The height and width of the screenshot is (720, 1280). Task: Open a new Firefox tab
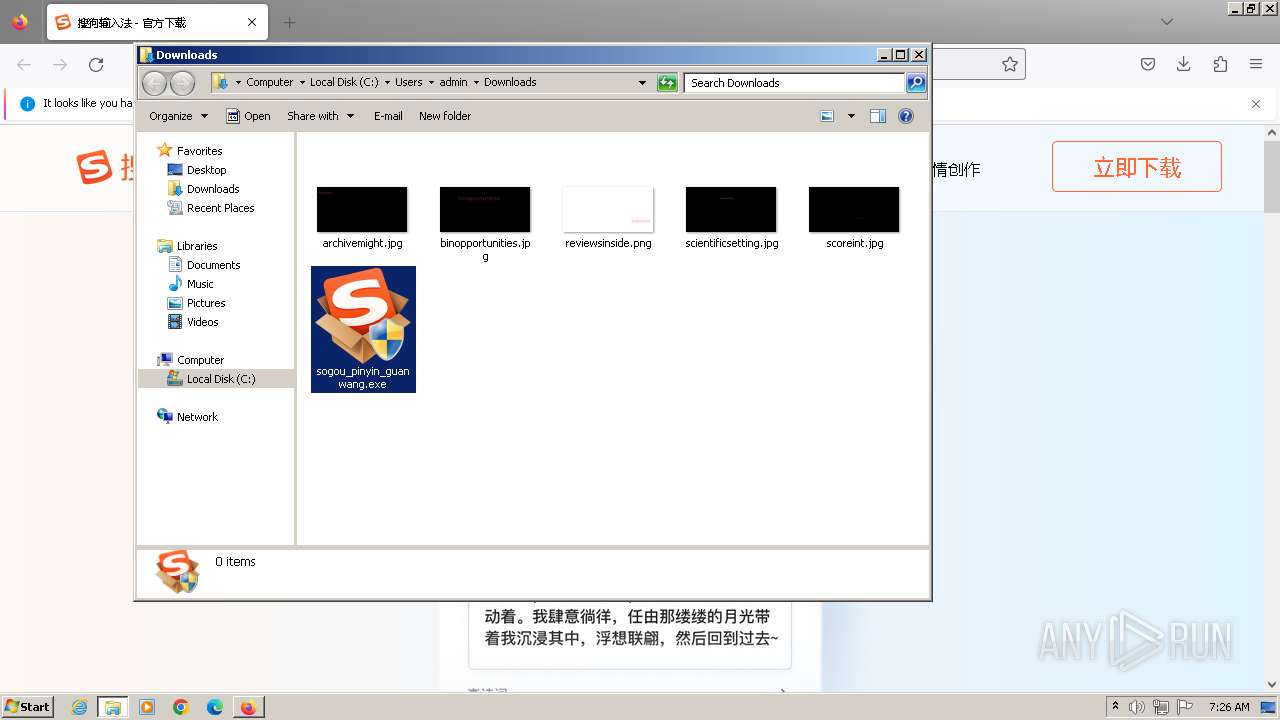(x=289, y=22)
